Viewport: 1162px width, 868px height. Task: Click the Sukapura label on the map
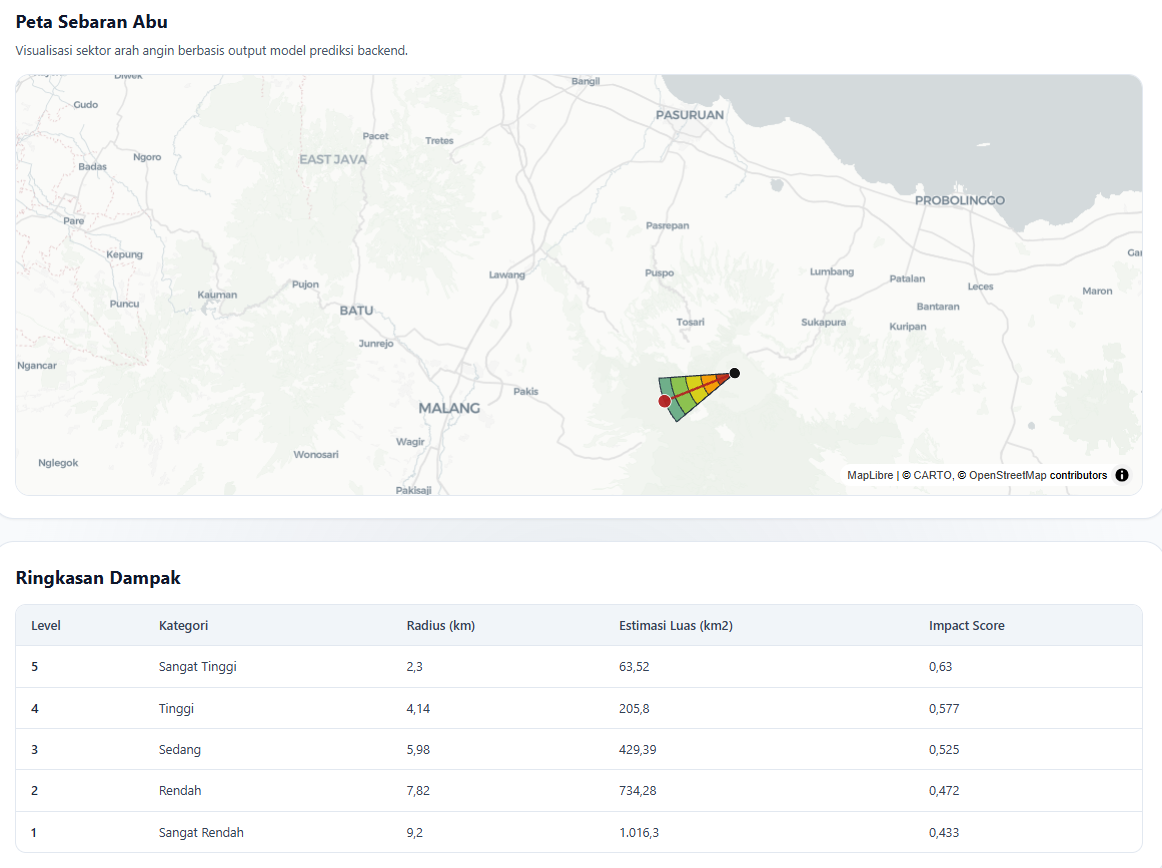[823, 322]
